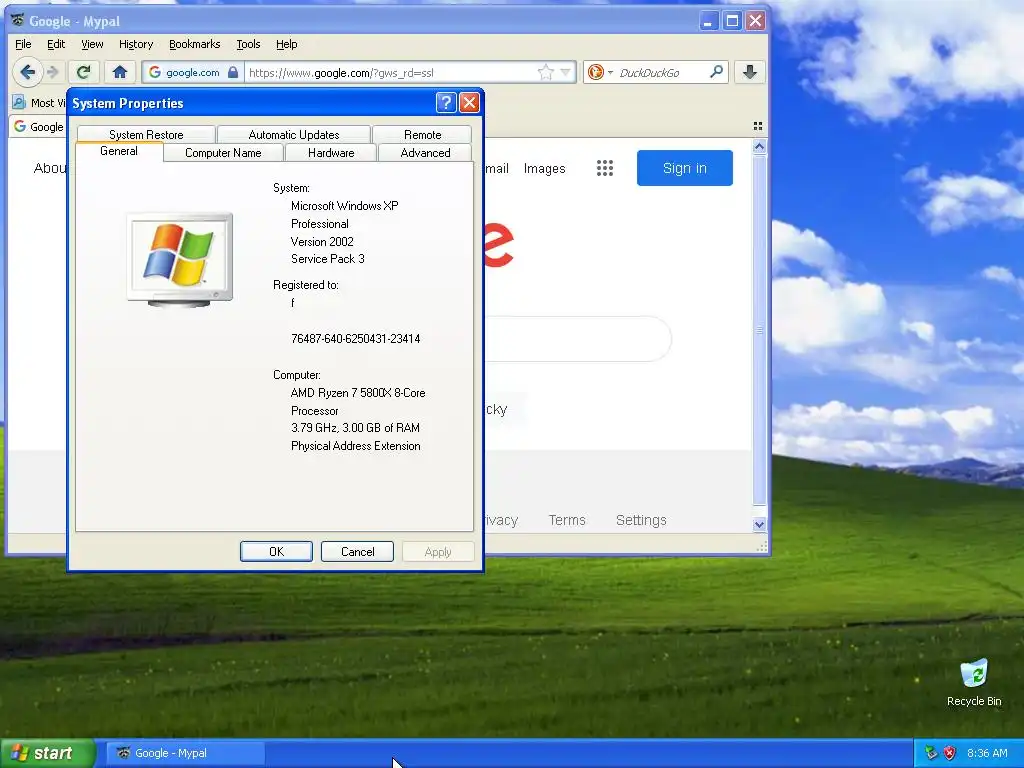Switch to the Automatic Updates tab

(x=294, y=135)
